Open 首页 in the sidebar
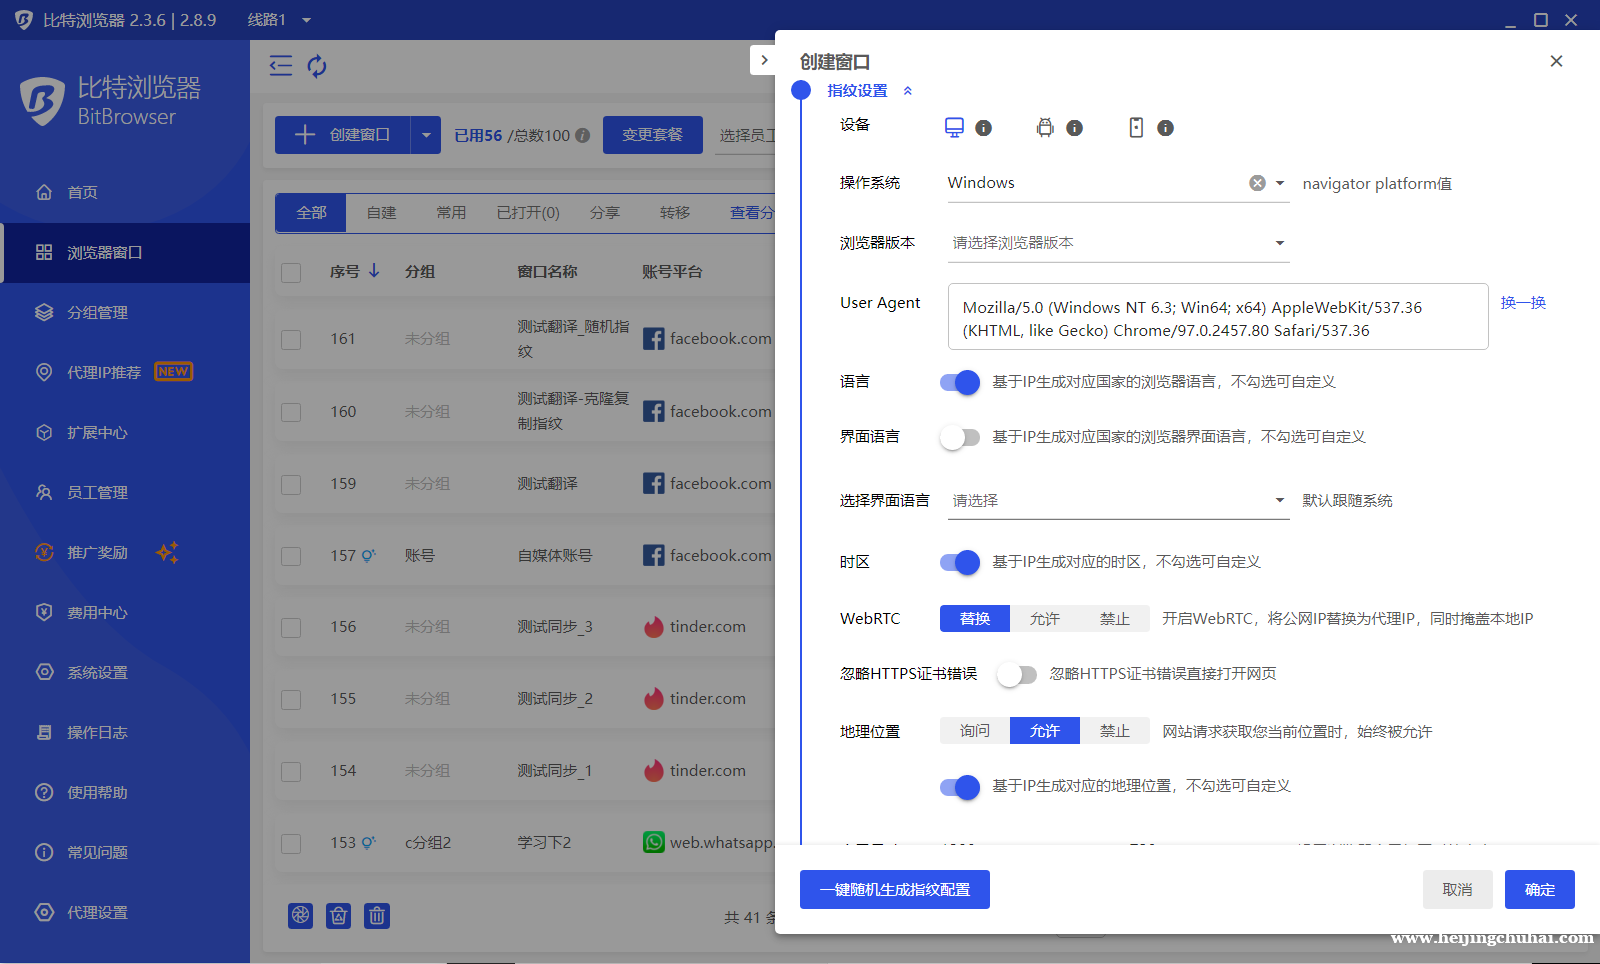Viewport: 1600px width, 964px height. pos(125,192)
